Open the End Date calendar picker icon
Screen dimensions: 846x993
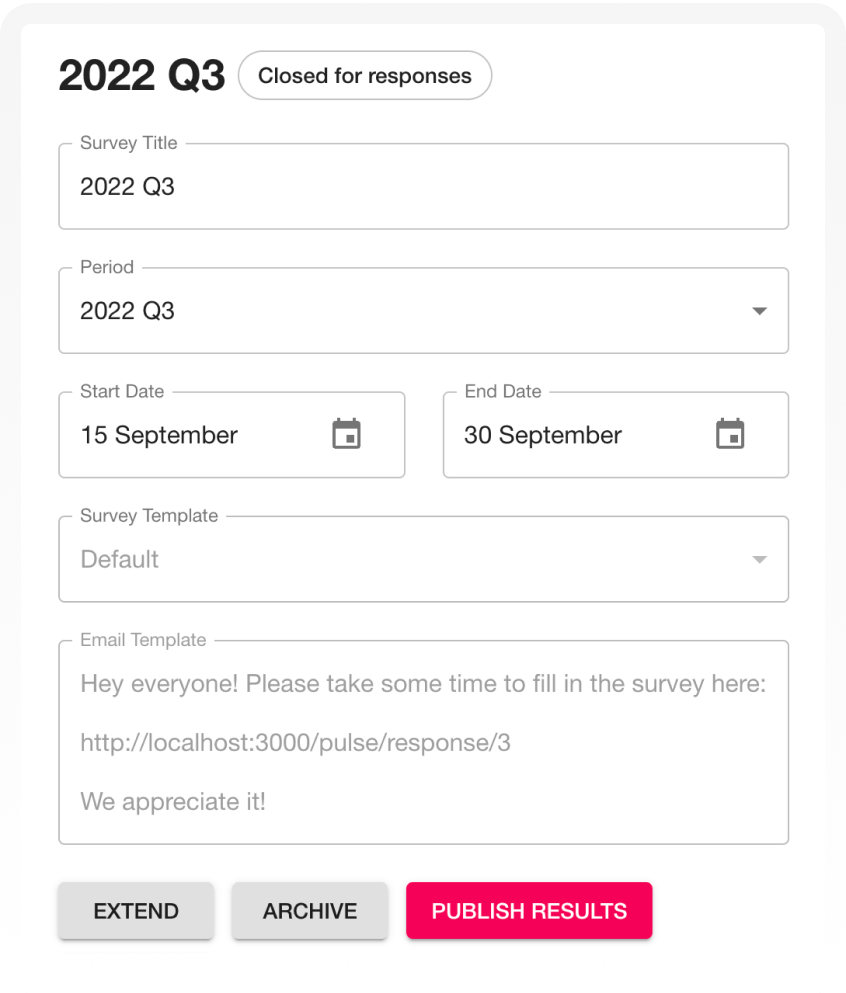730,434
